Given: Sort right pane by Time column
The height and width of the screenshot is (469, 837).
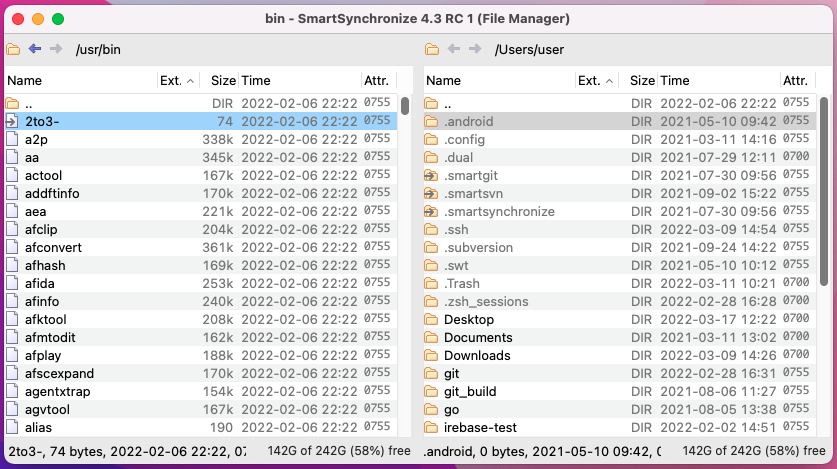Looking at the screenshot, I should coord(718,81).
